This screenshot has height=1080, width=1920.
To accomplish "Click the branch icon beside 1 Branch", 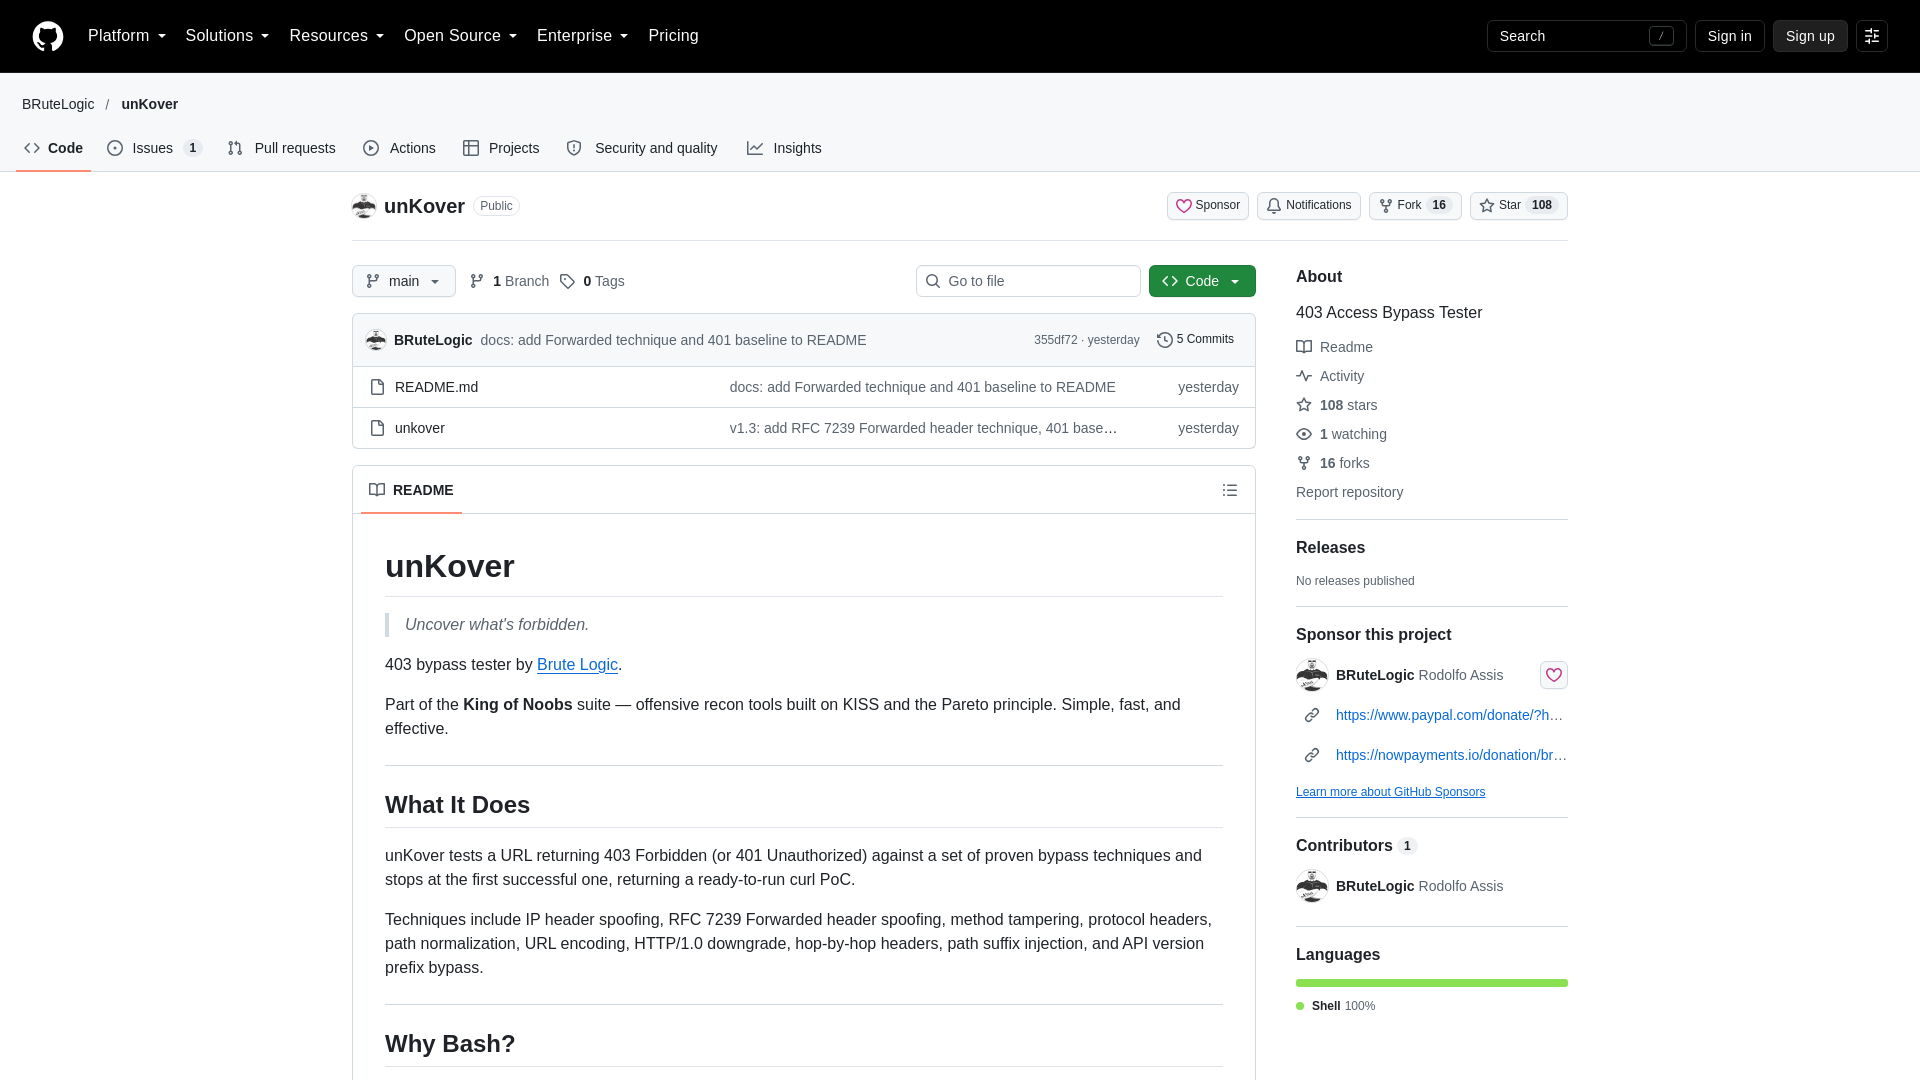I will 477,281.
